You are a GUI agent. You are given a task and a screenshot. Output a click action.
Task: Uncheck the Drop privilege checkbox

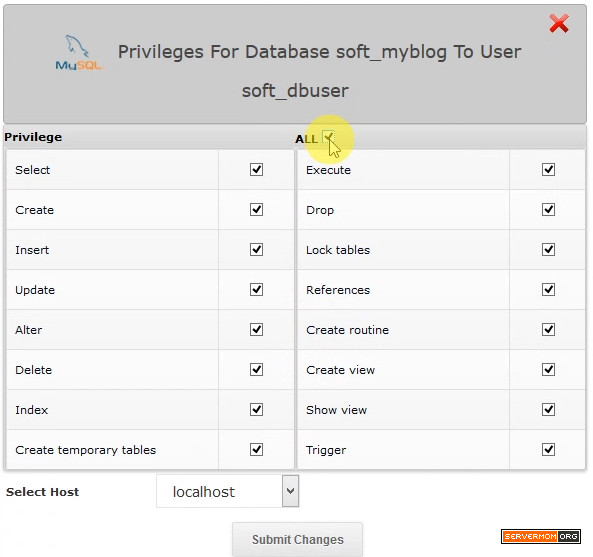(548, 209)
